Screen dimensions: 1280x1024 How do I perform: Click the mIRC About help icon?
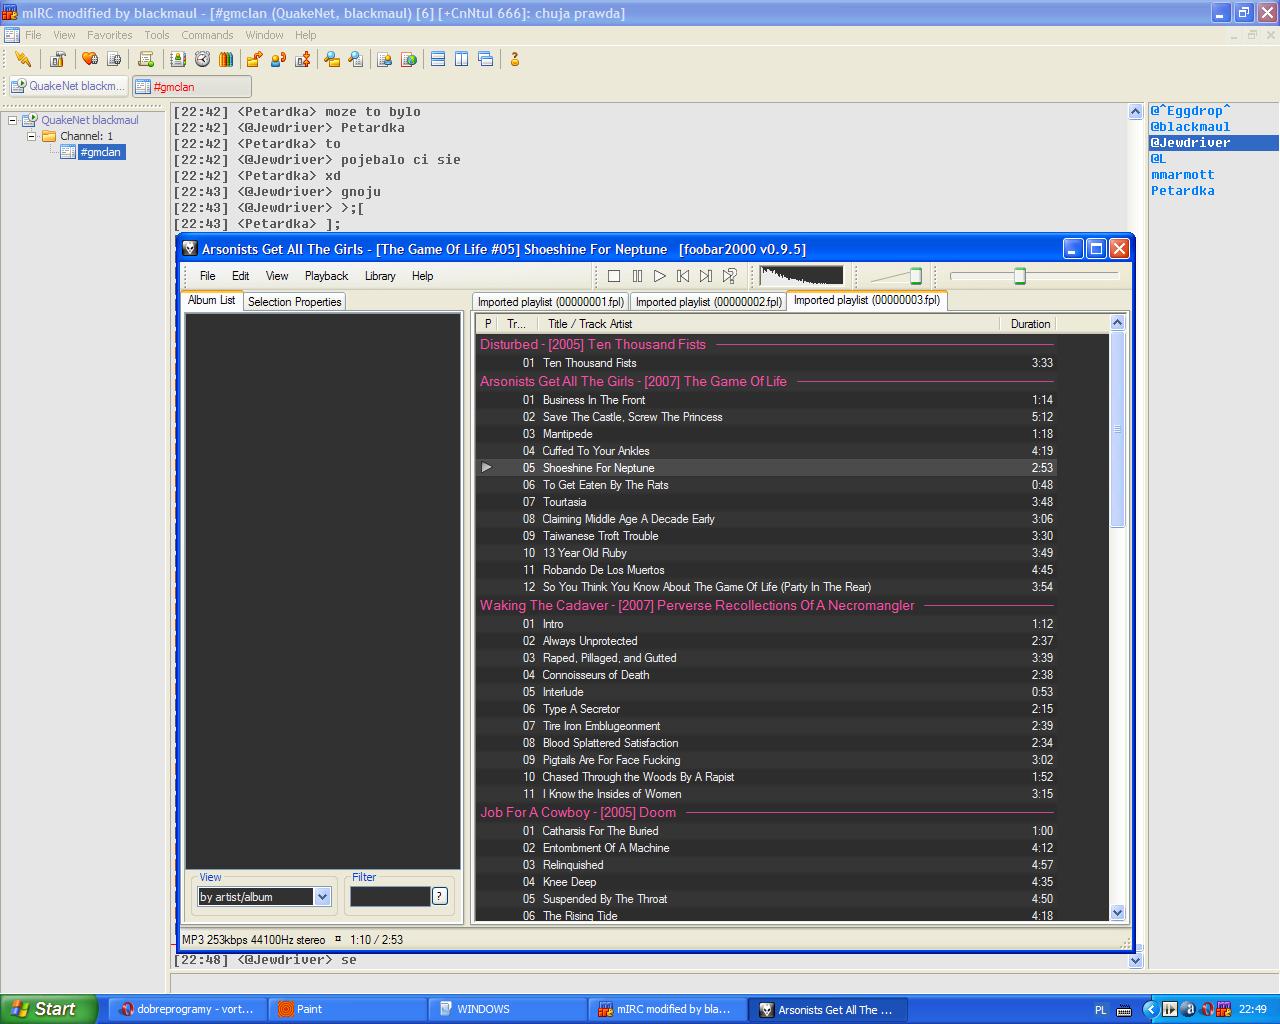(x=515, y=59)
